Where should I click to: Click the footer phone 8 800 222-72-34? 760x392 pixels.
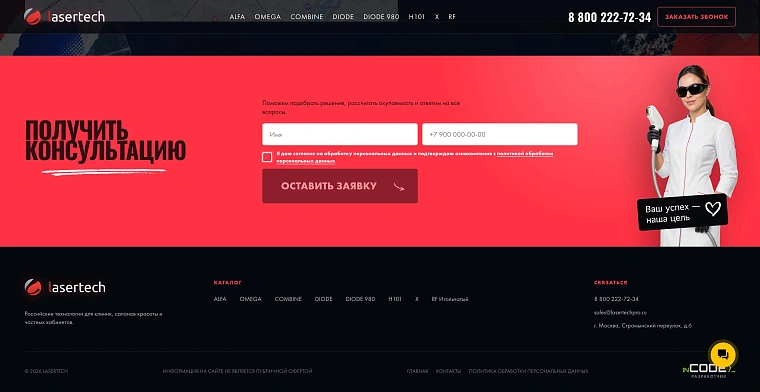(x=616, y=299)
